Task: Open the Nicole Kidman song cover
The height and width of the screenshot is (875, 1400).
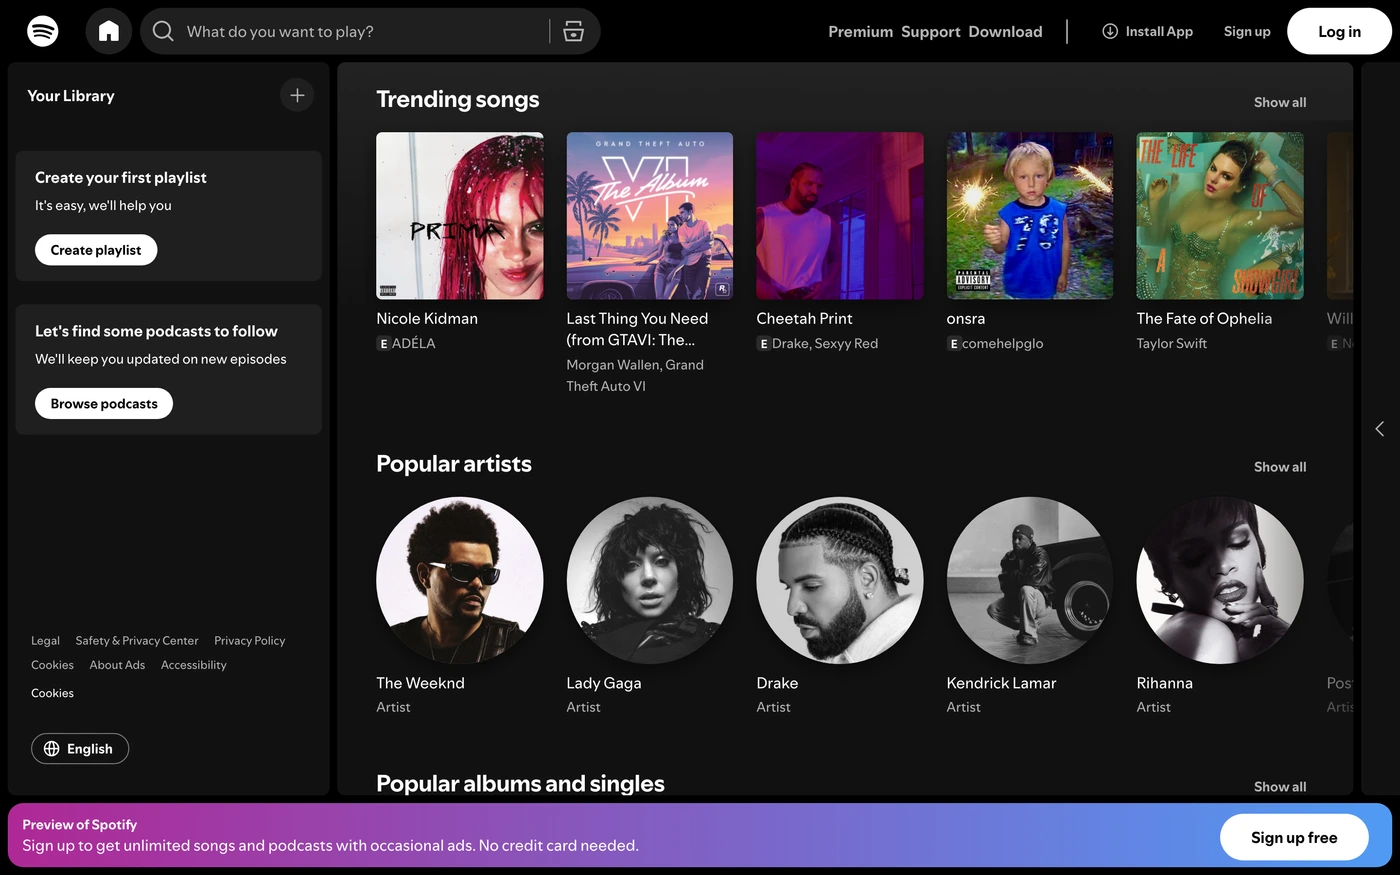Action: [x=460, y=216]
